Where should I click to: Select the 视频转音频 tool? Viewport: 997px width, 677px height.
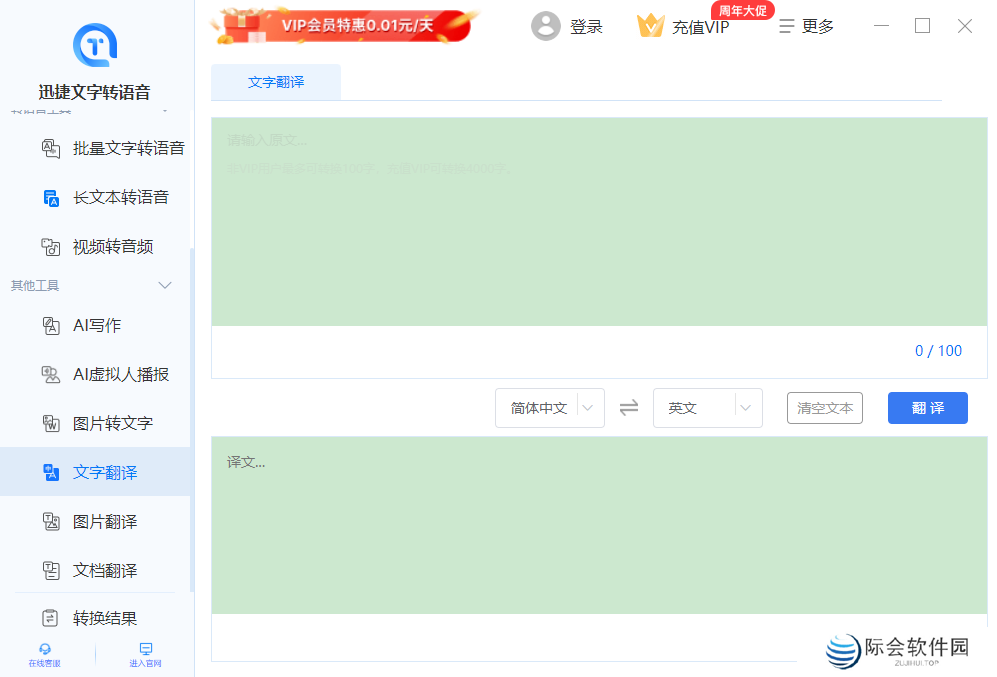114,246
